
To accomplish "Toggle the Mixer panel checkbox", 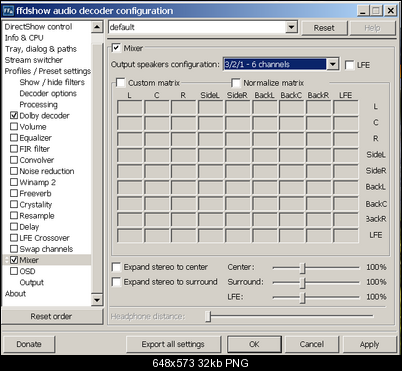I will tap(116, 48).
